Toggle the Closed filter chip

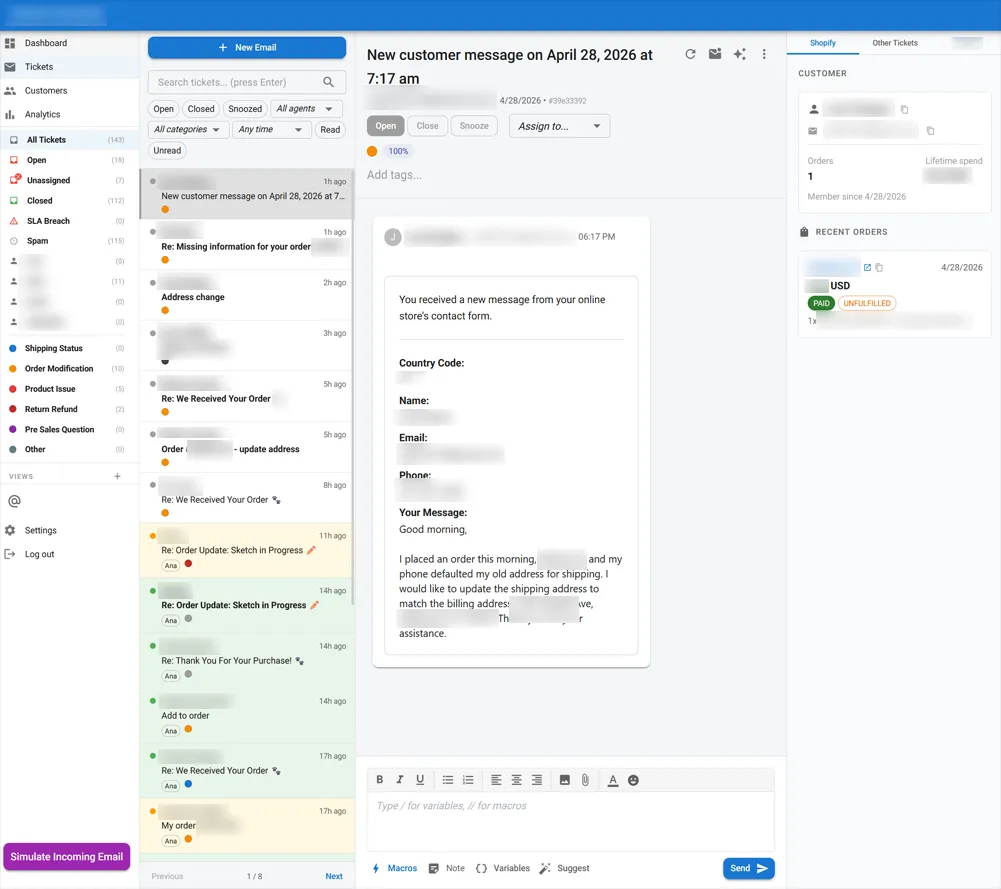click(x=201, y=109)
